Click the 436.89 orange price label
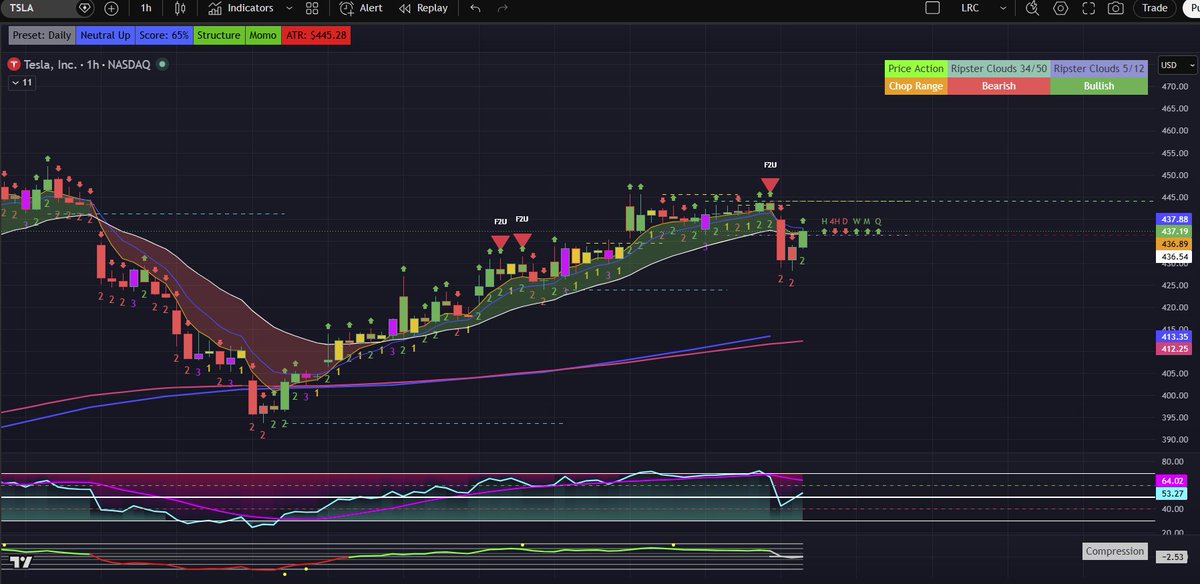Image resolution: width=1200 pixels, height=584 pixels. click(1172, 244)
